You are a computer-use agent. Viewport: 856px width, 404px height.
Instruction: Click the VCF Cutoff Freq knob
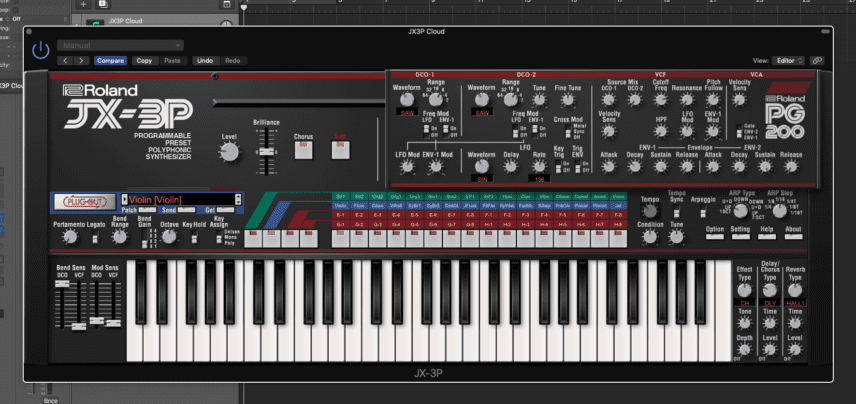click(661, 99)
